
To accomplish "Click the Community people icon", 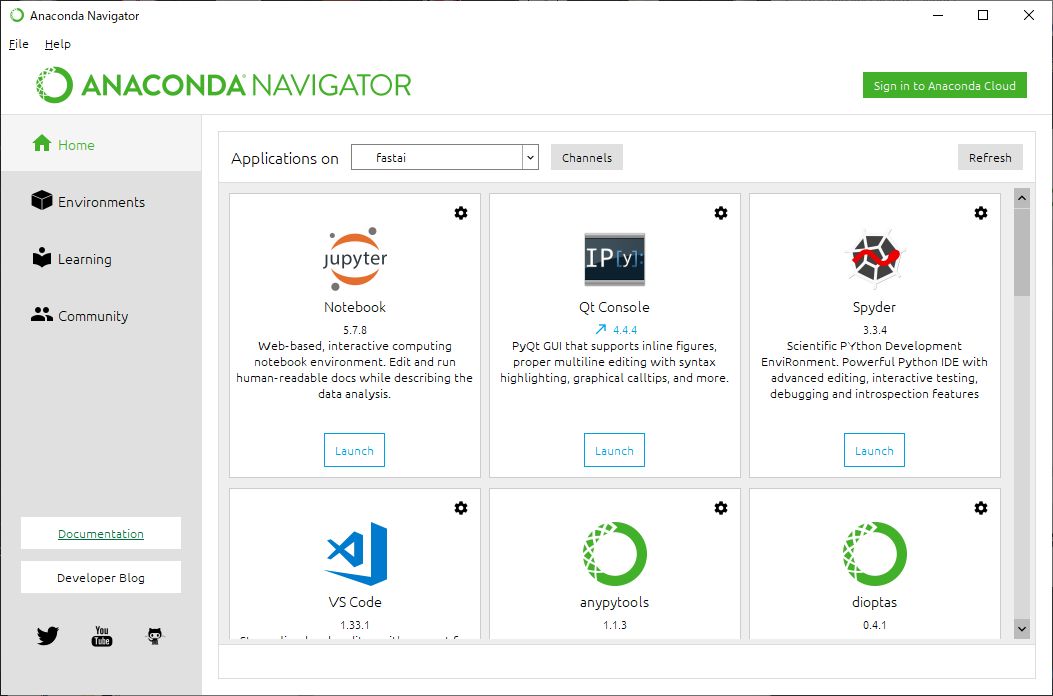I will [x=42, y=314].
